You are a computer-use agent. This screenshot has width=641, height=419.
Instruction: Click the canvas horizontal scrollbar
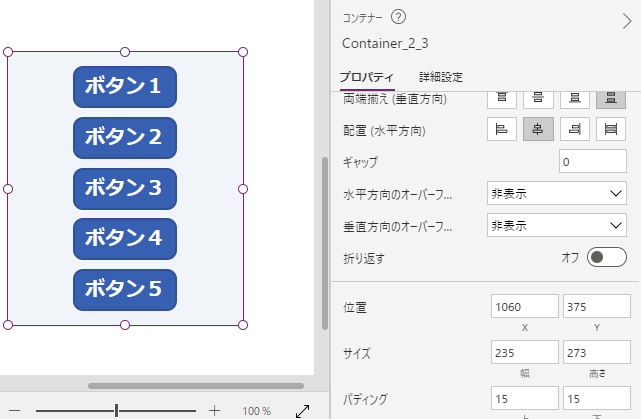[x=196, y=386]
